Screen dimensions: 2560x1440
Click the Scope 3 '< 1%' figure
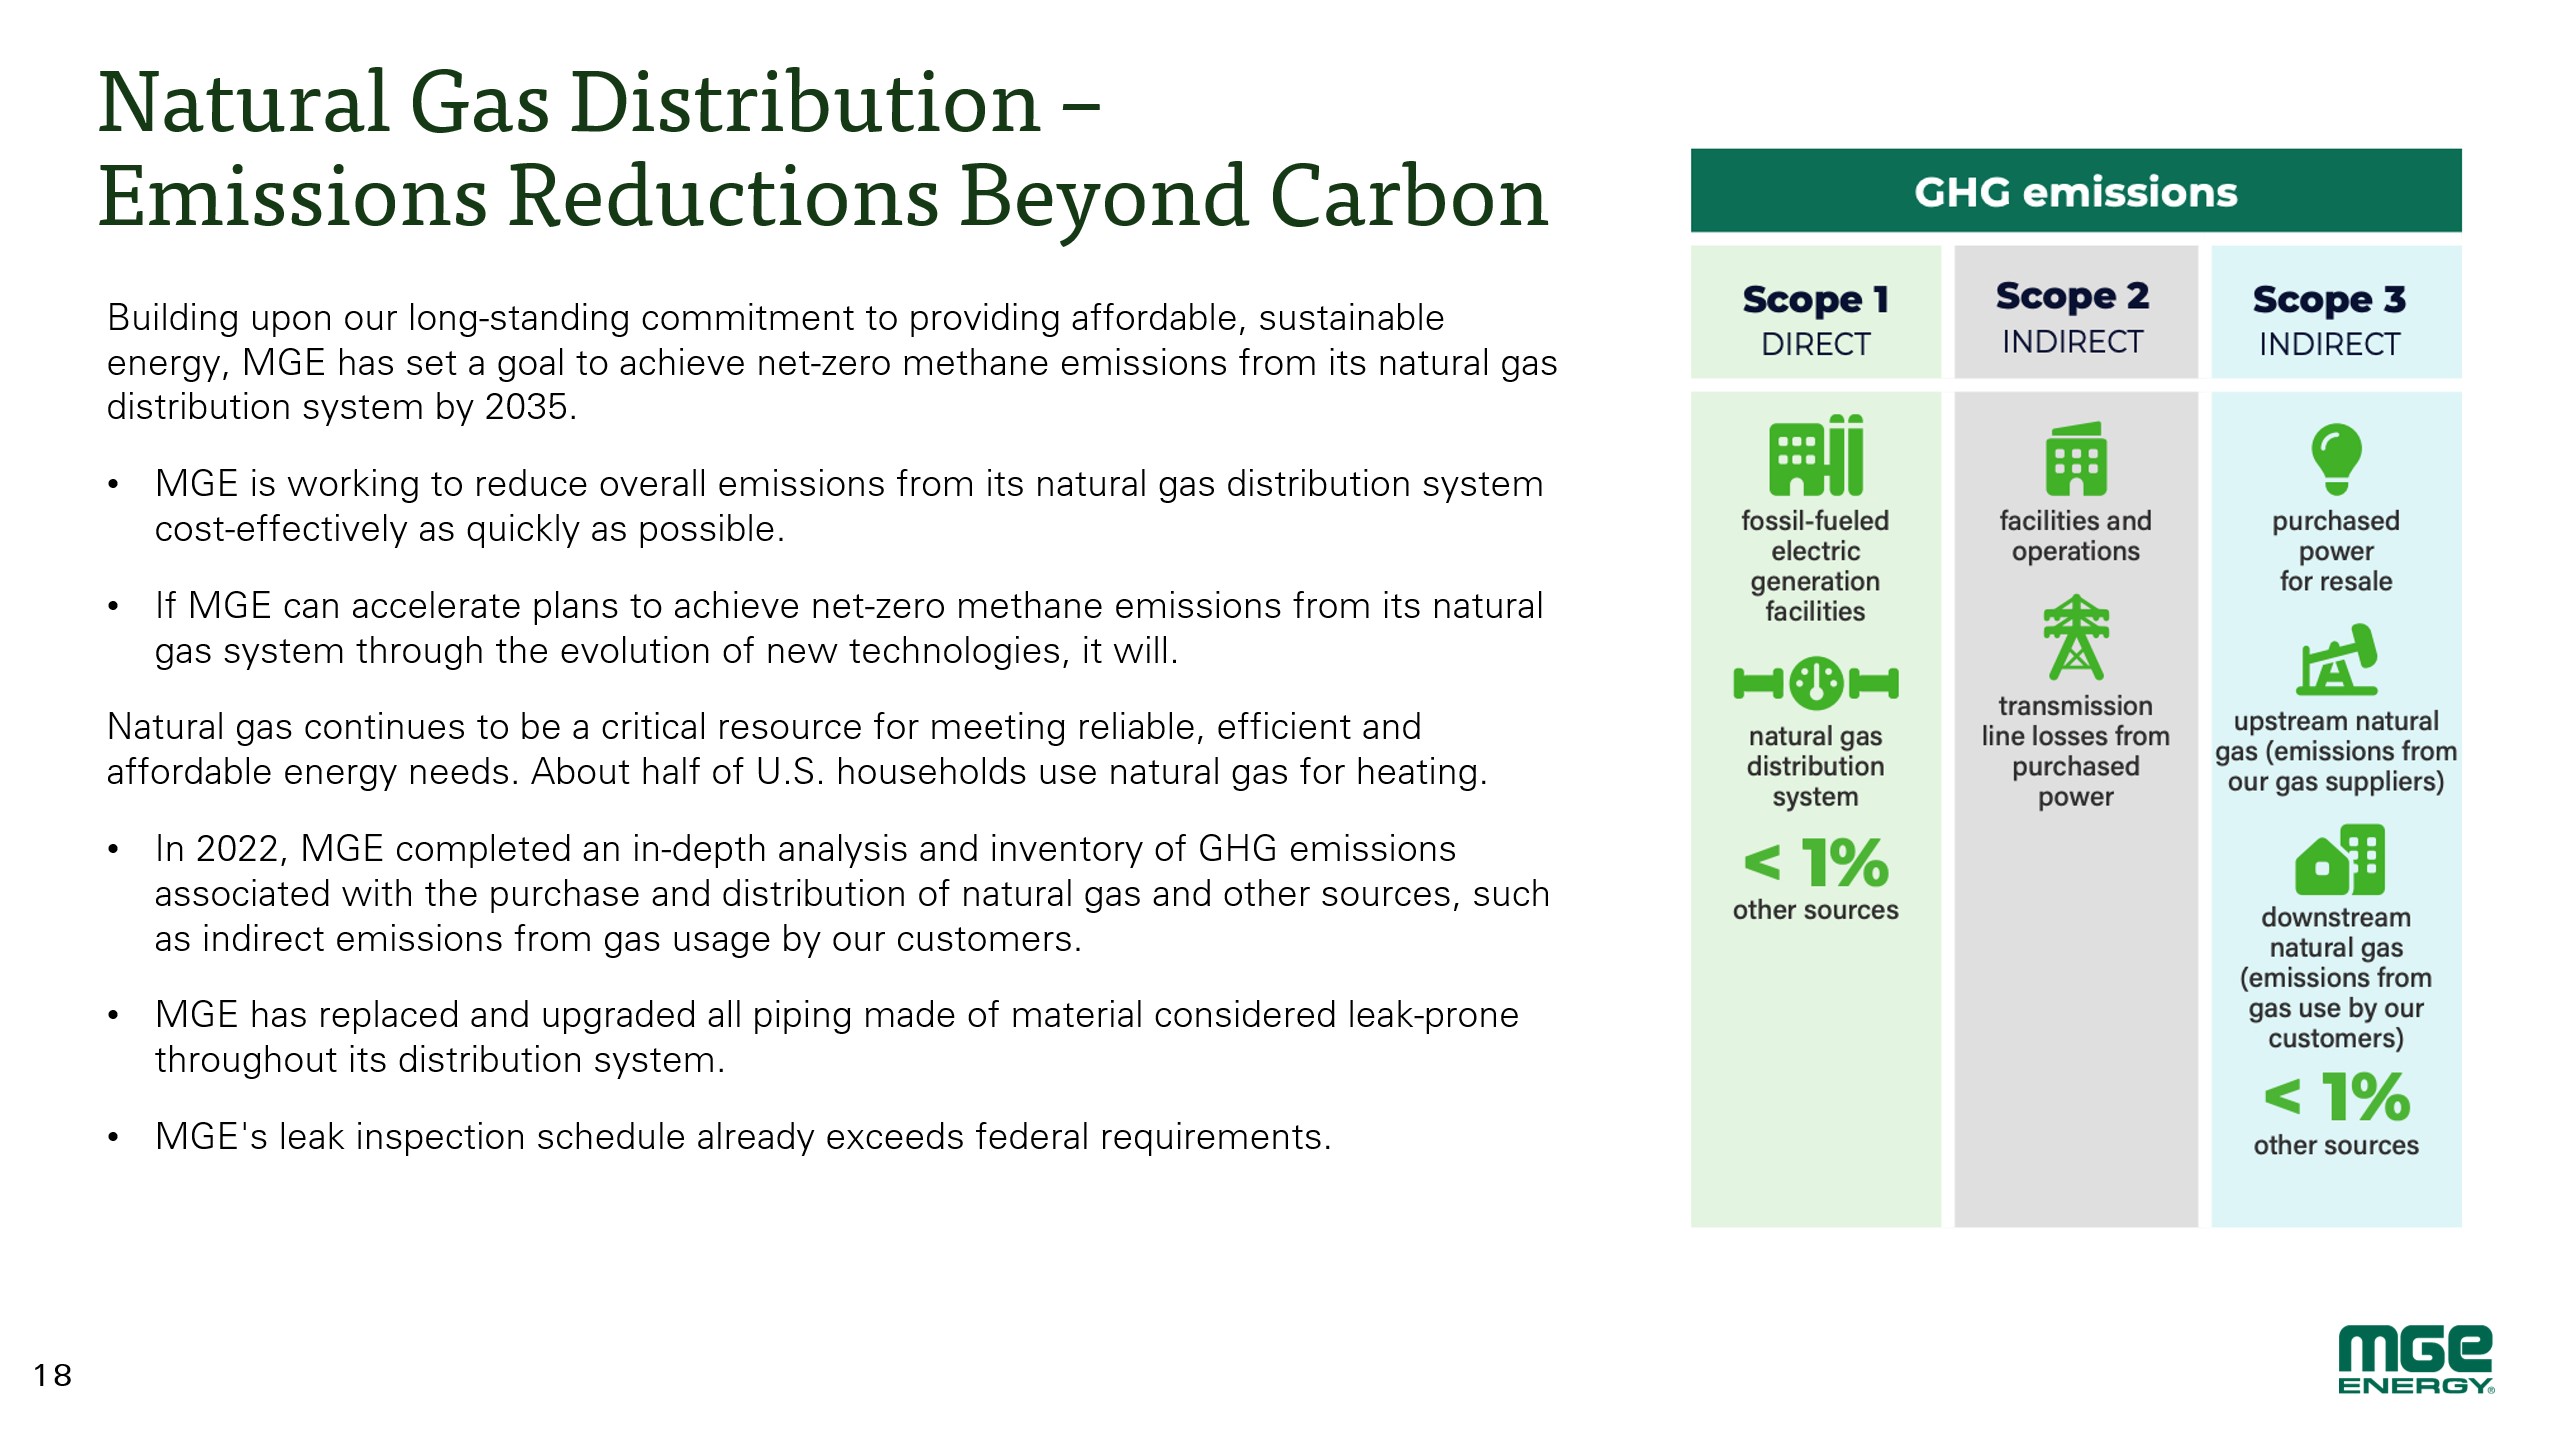tap(2337, 1098)
